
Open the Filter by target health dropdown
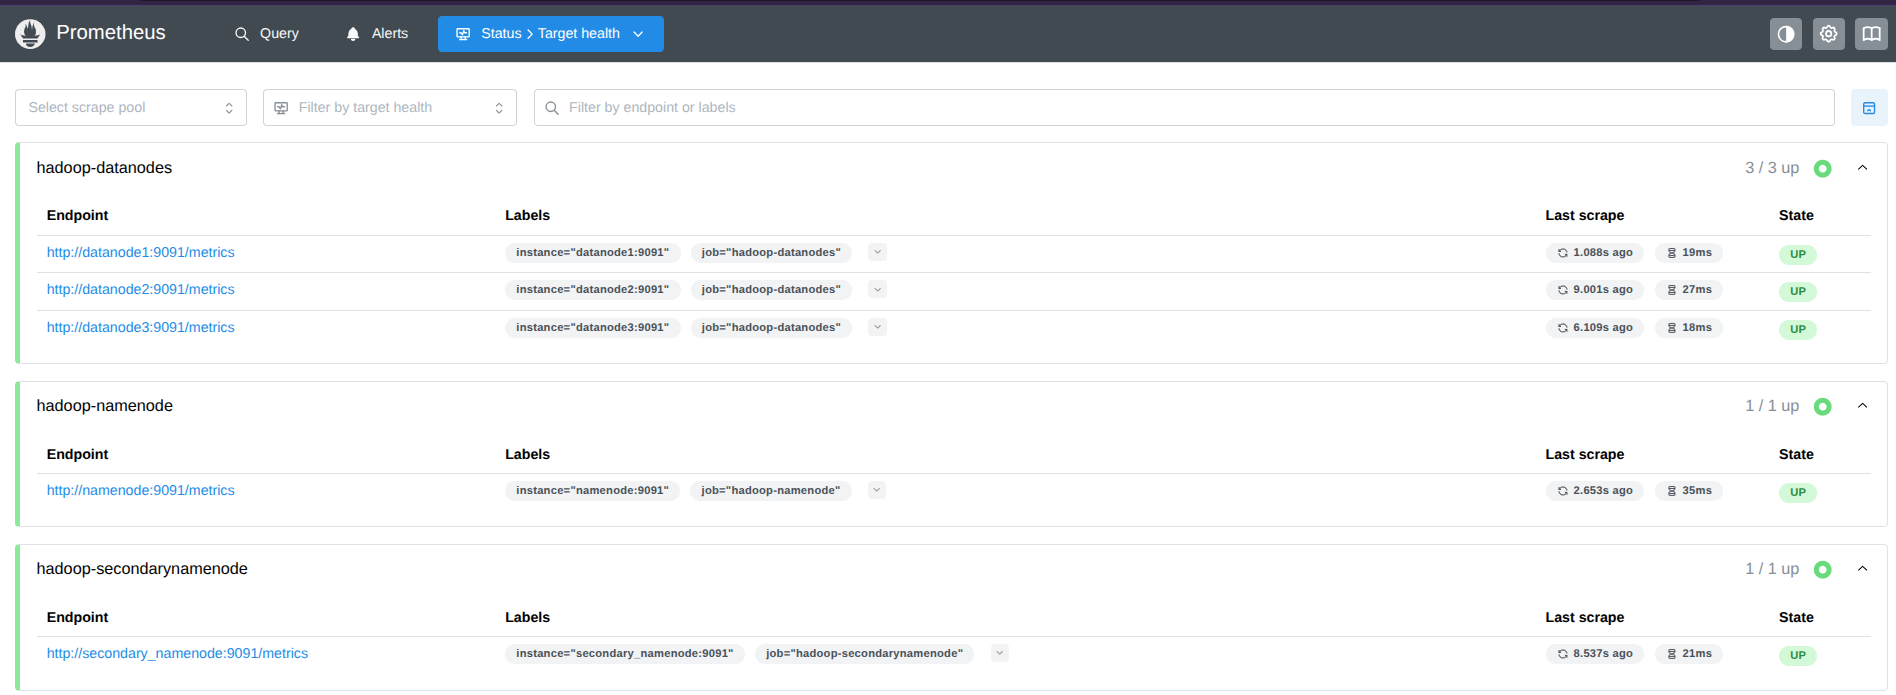[390, 108]
